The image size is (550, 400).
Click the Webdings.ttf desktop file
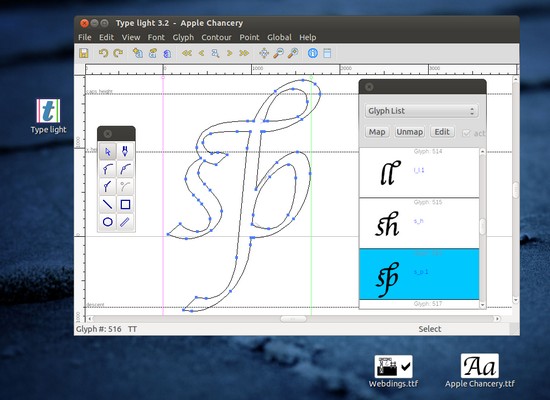[x=393, y=371]
